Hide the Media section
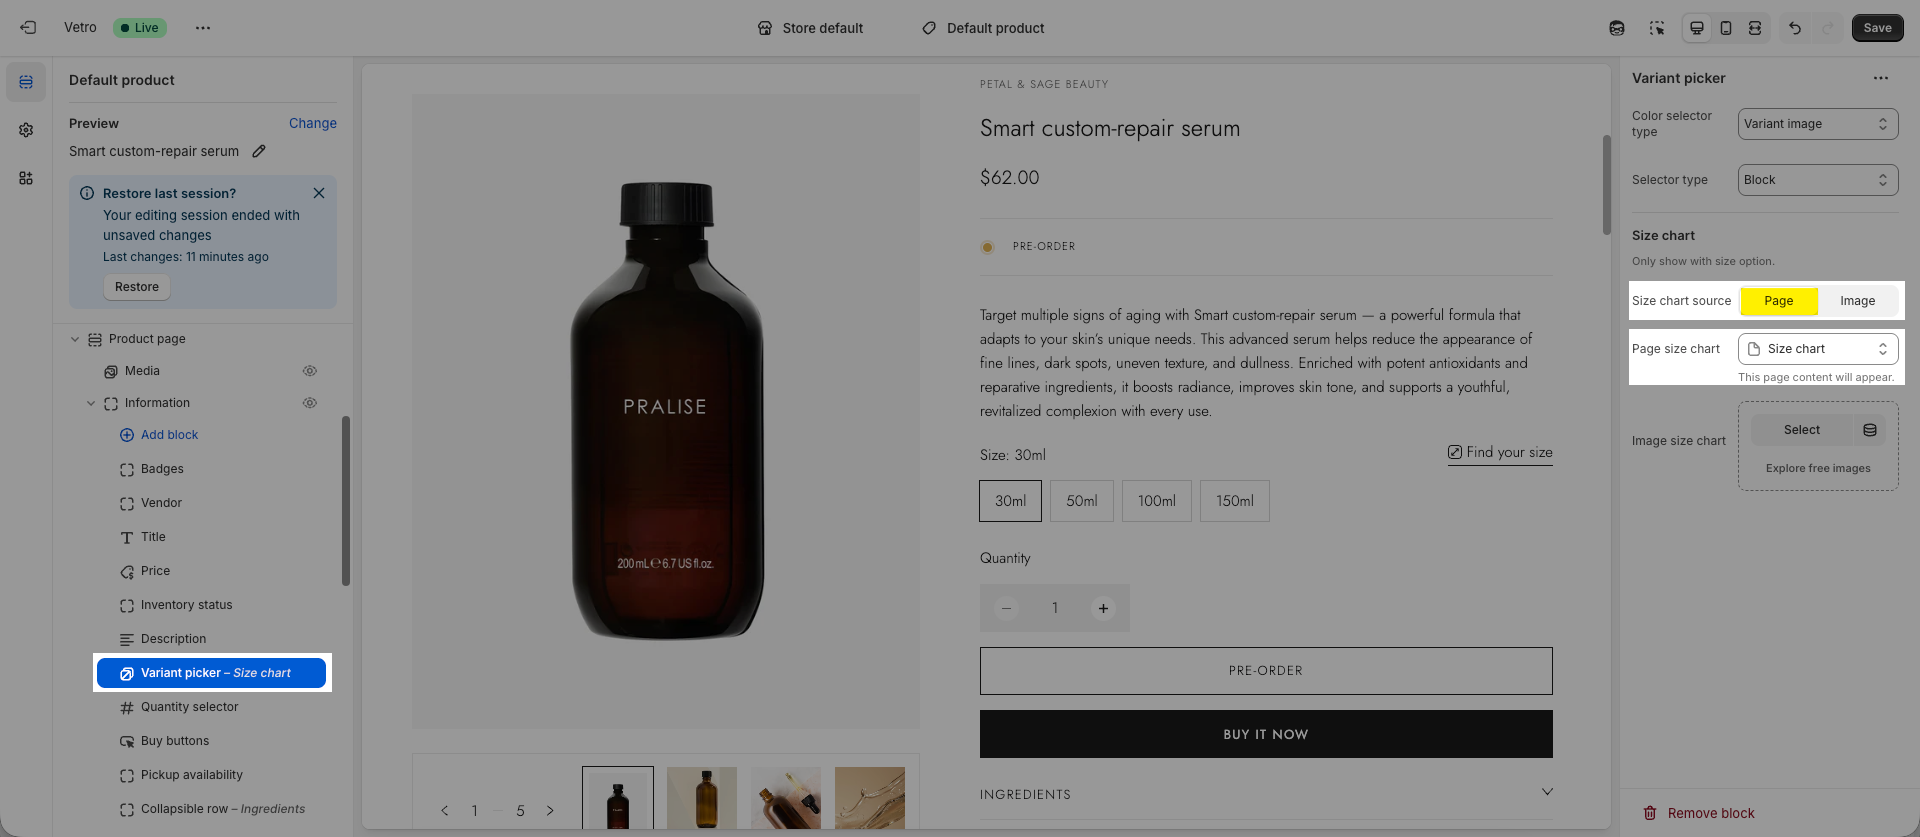Viewport: 1920px width, 837px height. pyautogui.click(x=310, y=371)
